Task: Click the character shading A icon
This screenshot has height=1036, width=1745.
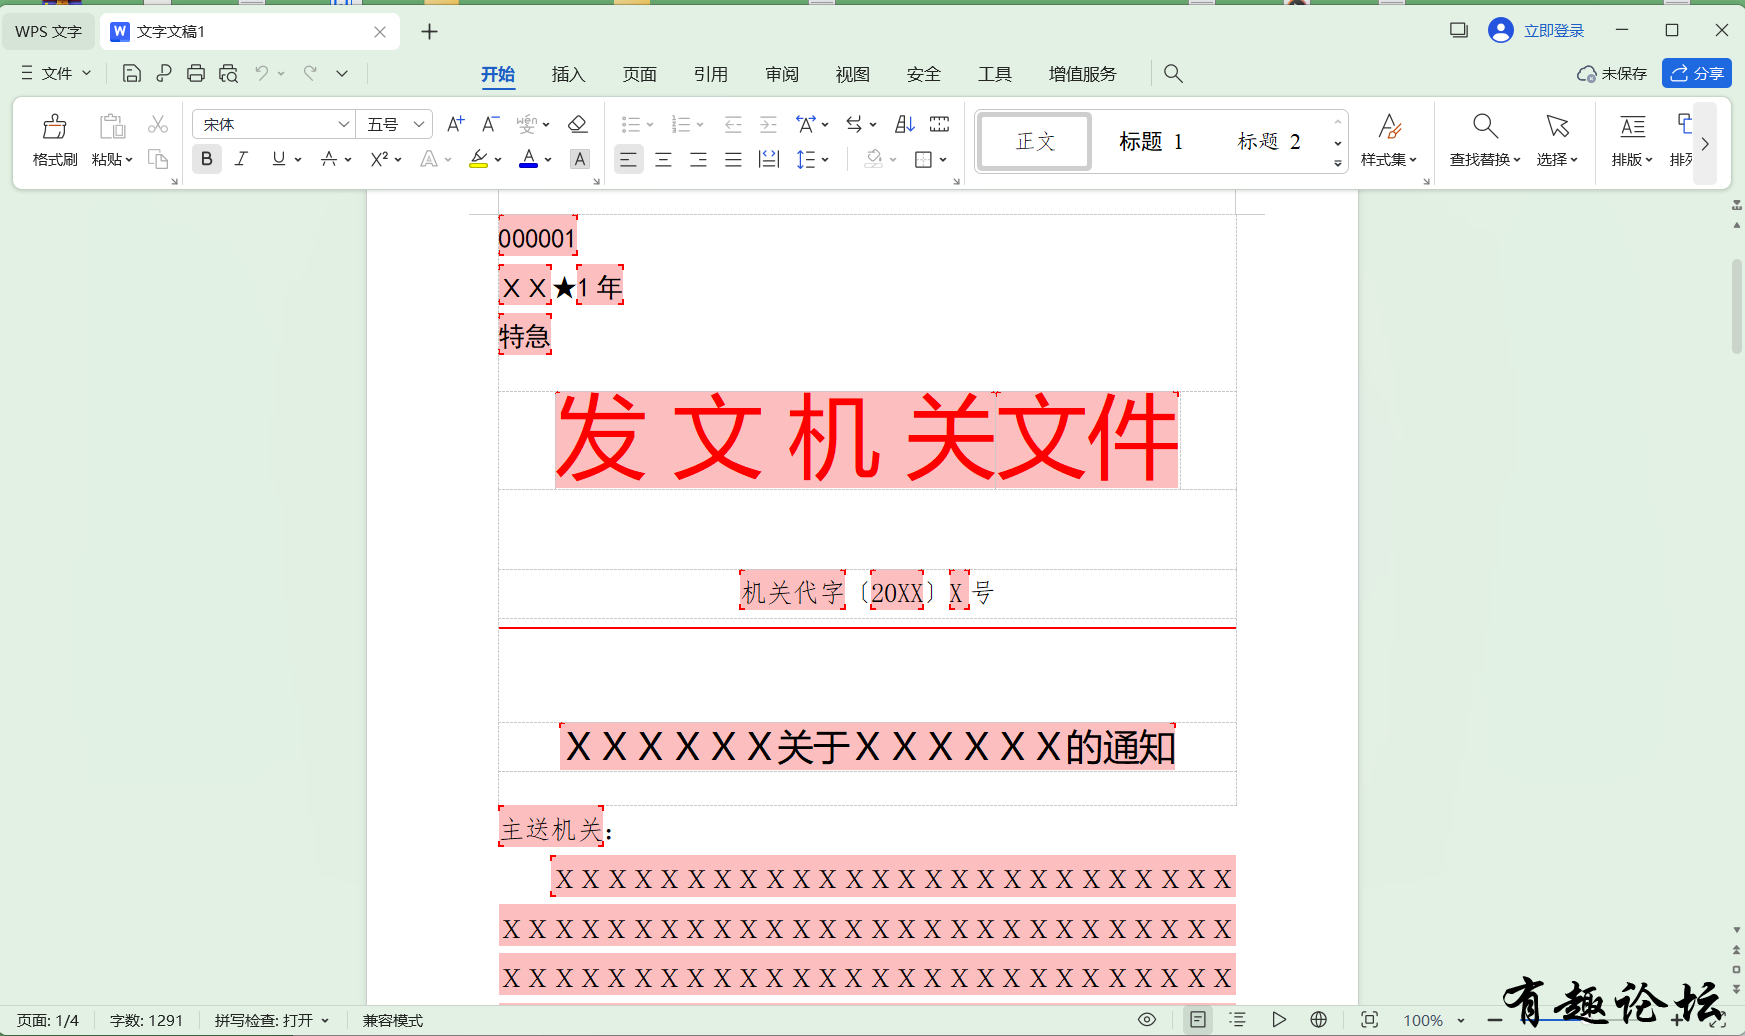Action: click(x=579, y=159)
